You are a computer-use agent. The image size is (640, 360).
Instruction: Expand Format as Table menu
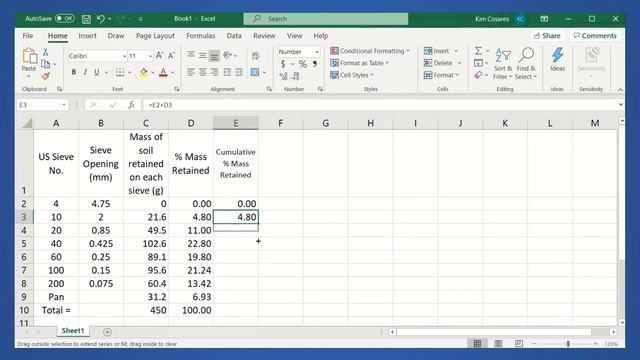360,63
